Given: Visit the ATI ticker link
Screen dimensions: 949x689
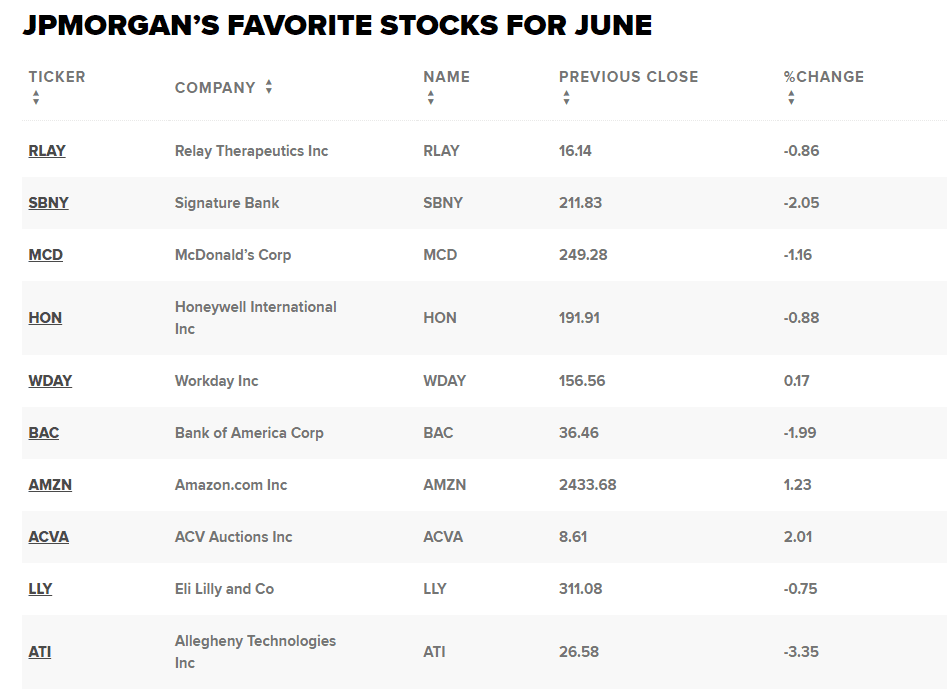Looking at the screenshot, I should pyautogui.click(x=40, y=652).
